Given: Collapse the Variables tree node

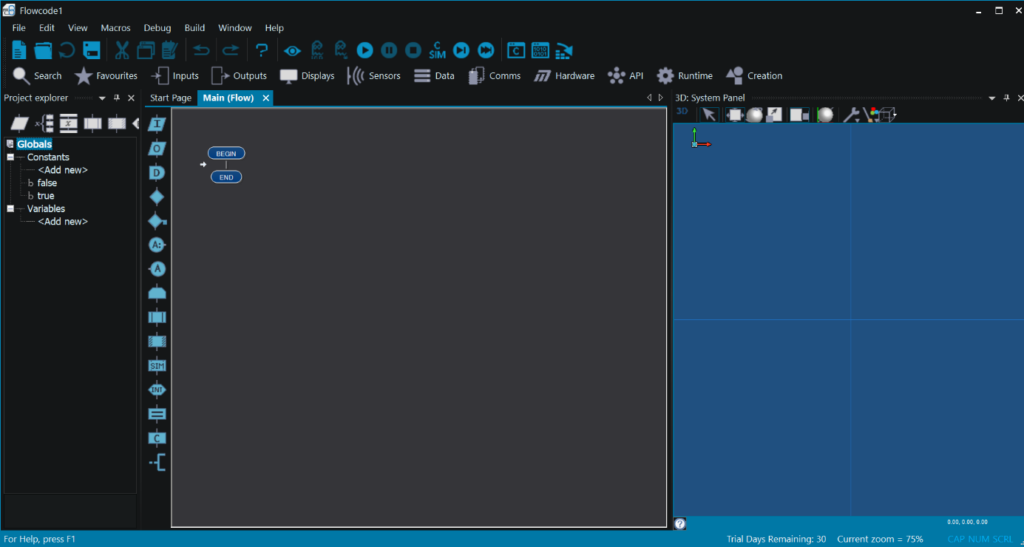Looking at the screenshot, I should (x=10, y=209).
